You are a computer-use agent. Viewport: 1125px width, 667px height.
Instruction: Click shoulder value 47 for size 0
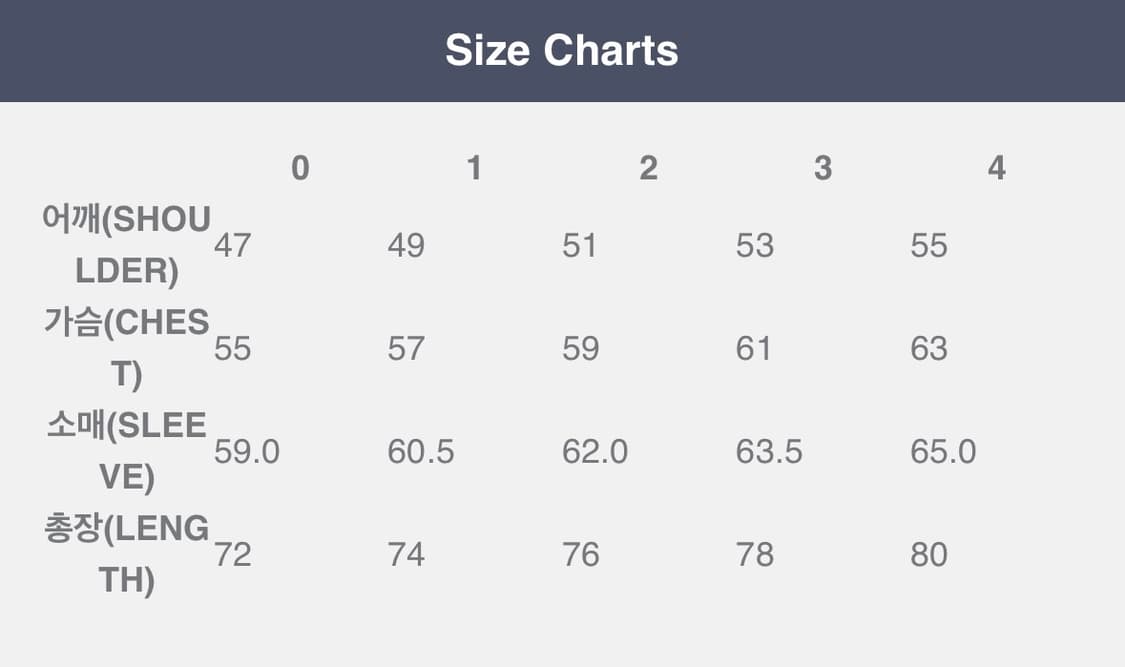click(232, 246)
